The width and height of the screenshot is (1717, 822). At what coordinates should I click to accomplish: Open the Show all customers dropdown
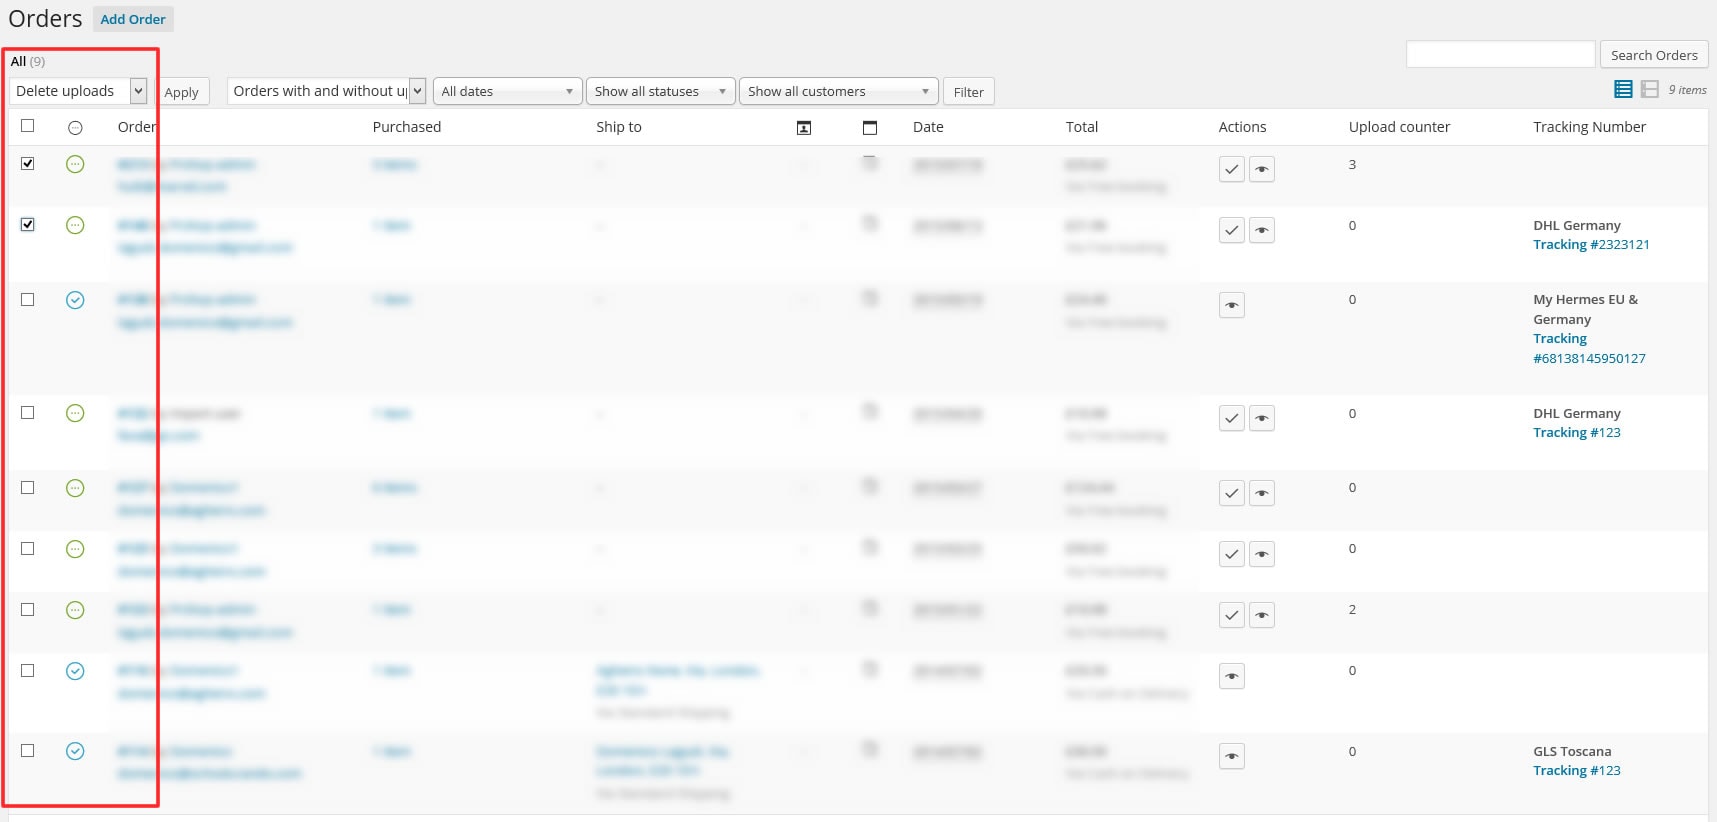(x=839, y=91)
